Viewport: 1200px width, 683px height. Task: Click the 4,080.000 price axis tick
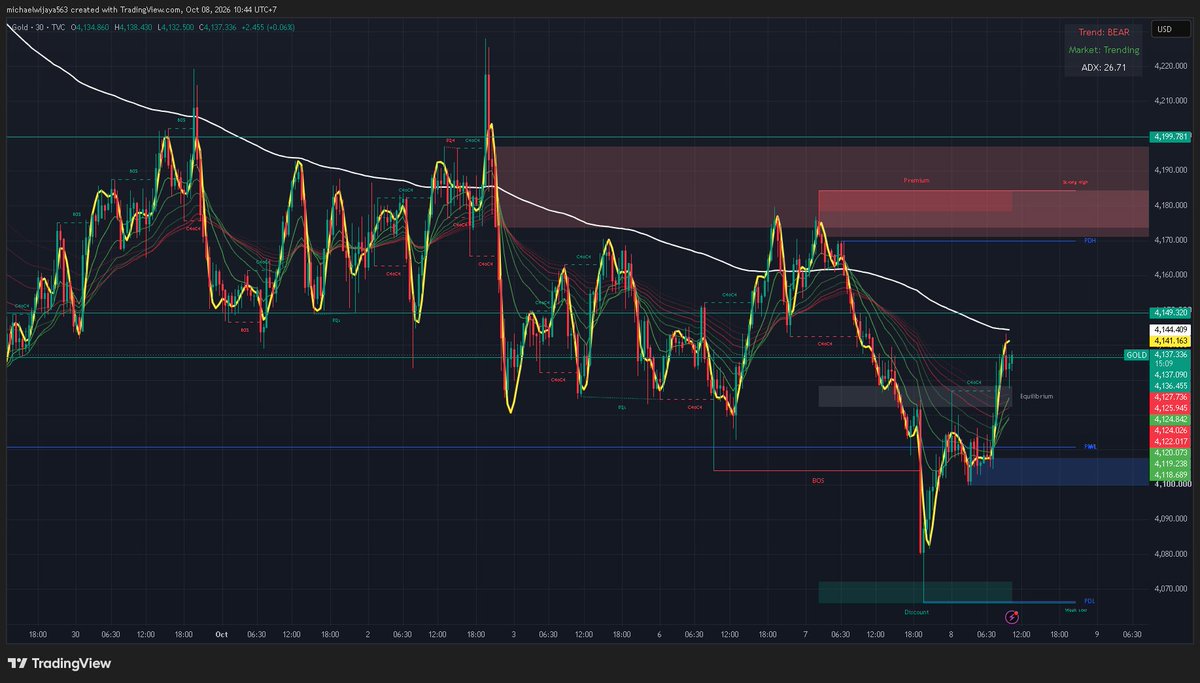pyautogui.click(x=1170, y=553)
